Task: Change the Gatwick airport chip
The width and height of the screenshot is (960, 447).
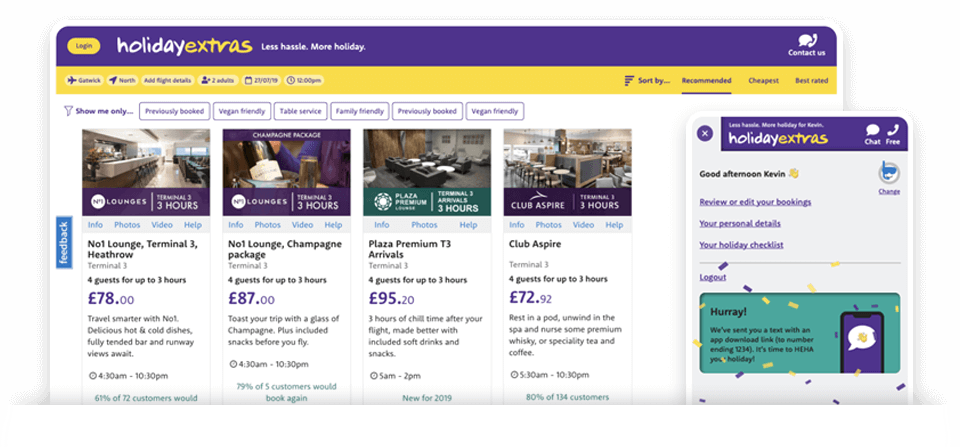Action: click(x=84, y=80)
